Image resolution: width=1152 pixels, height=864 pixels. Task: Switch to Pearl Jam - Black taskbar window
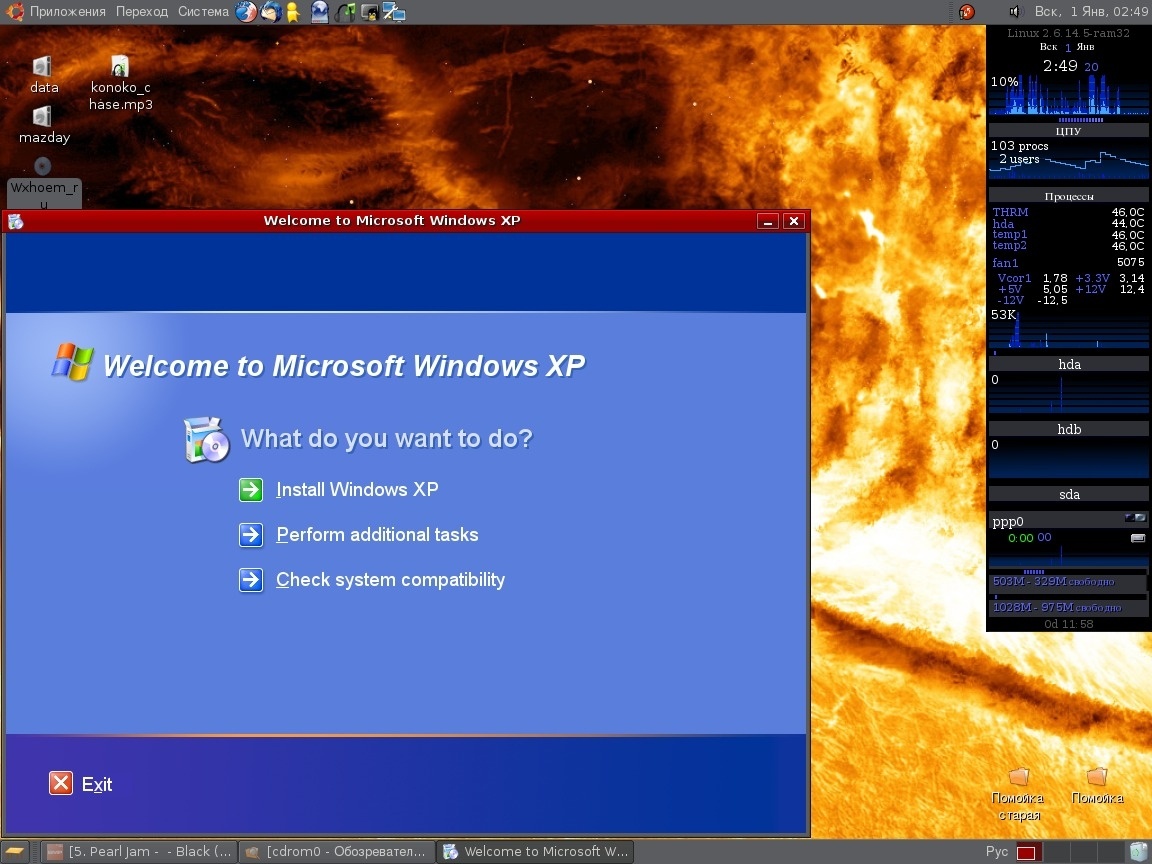pos(140,852)
